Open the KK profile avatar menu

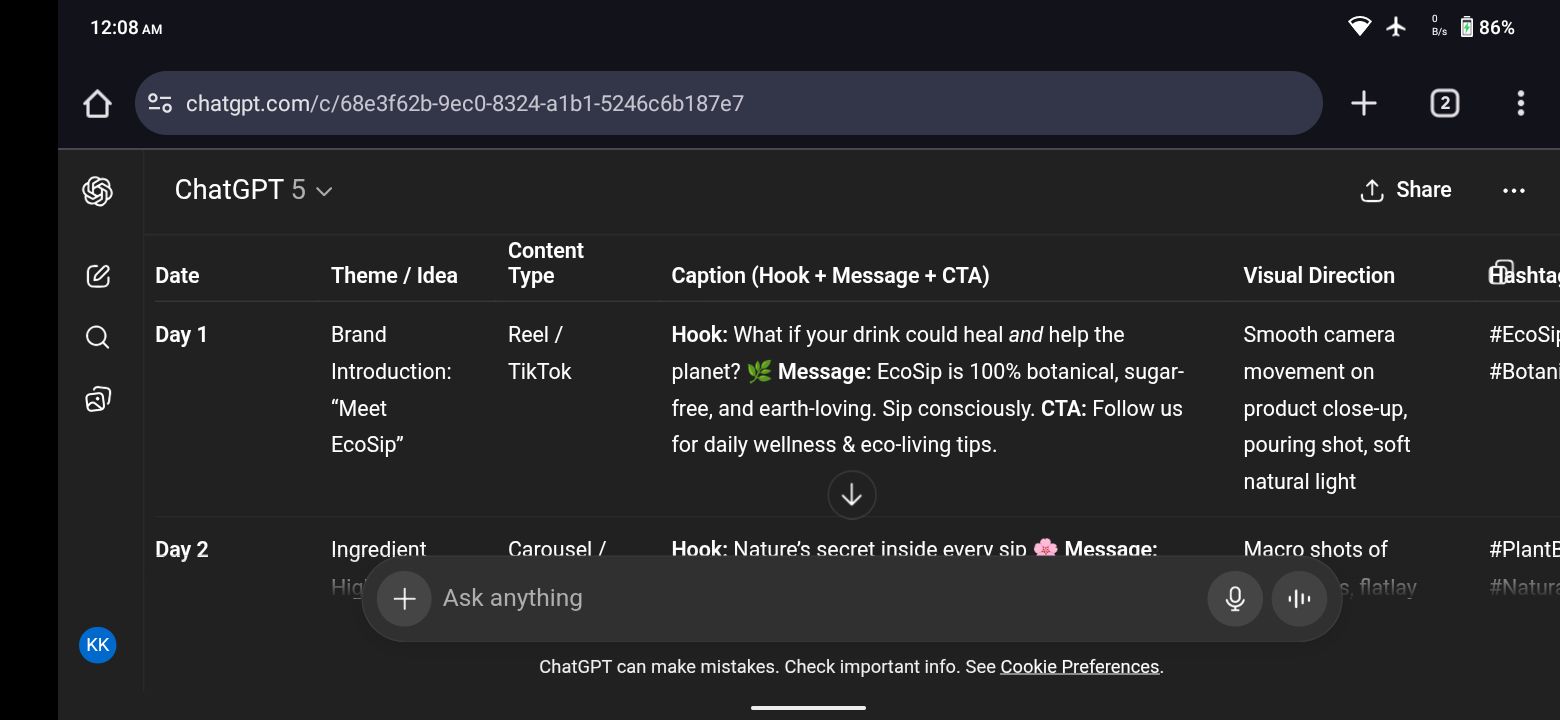tap(97, 645)
